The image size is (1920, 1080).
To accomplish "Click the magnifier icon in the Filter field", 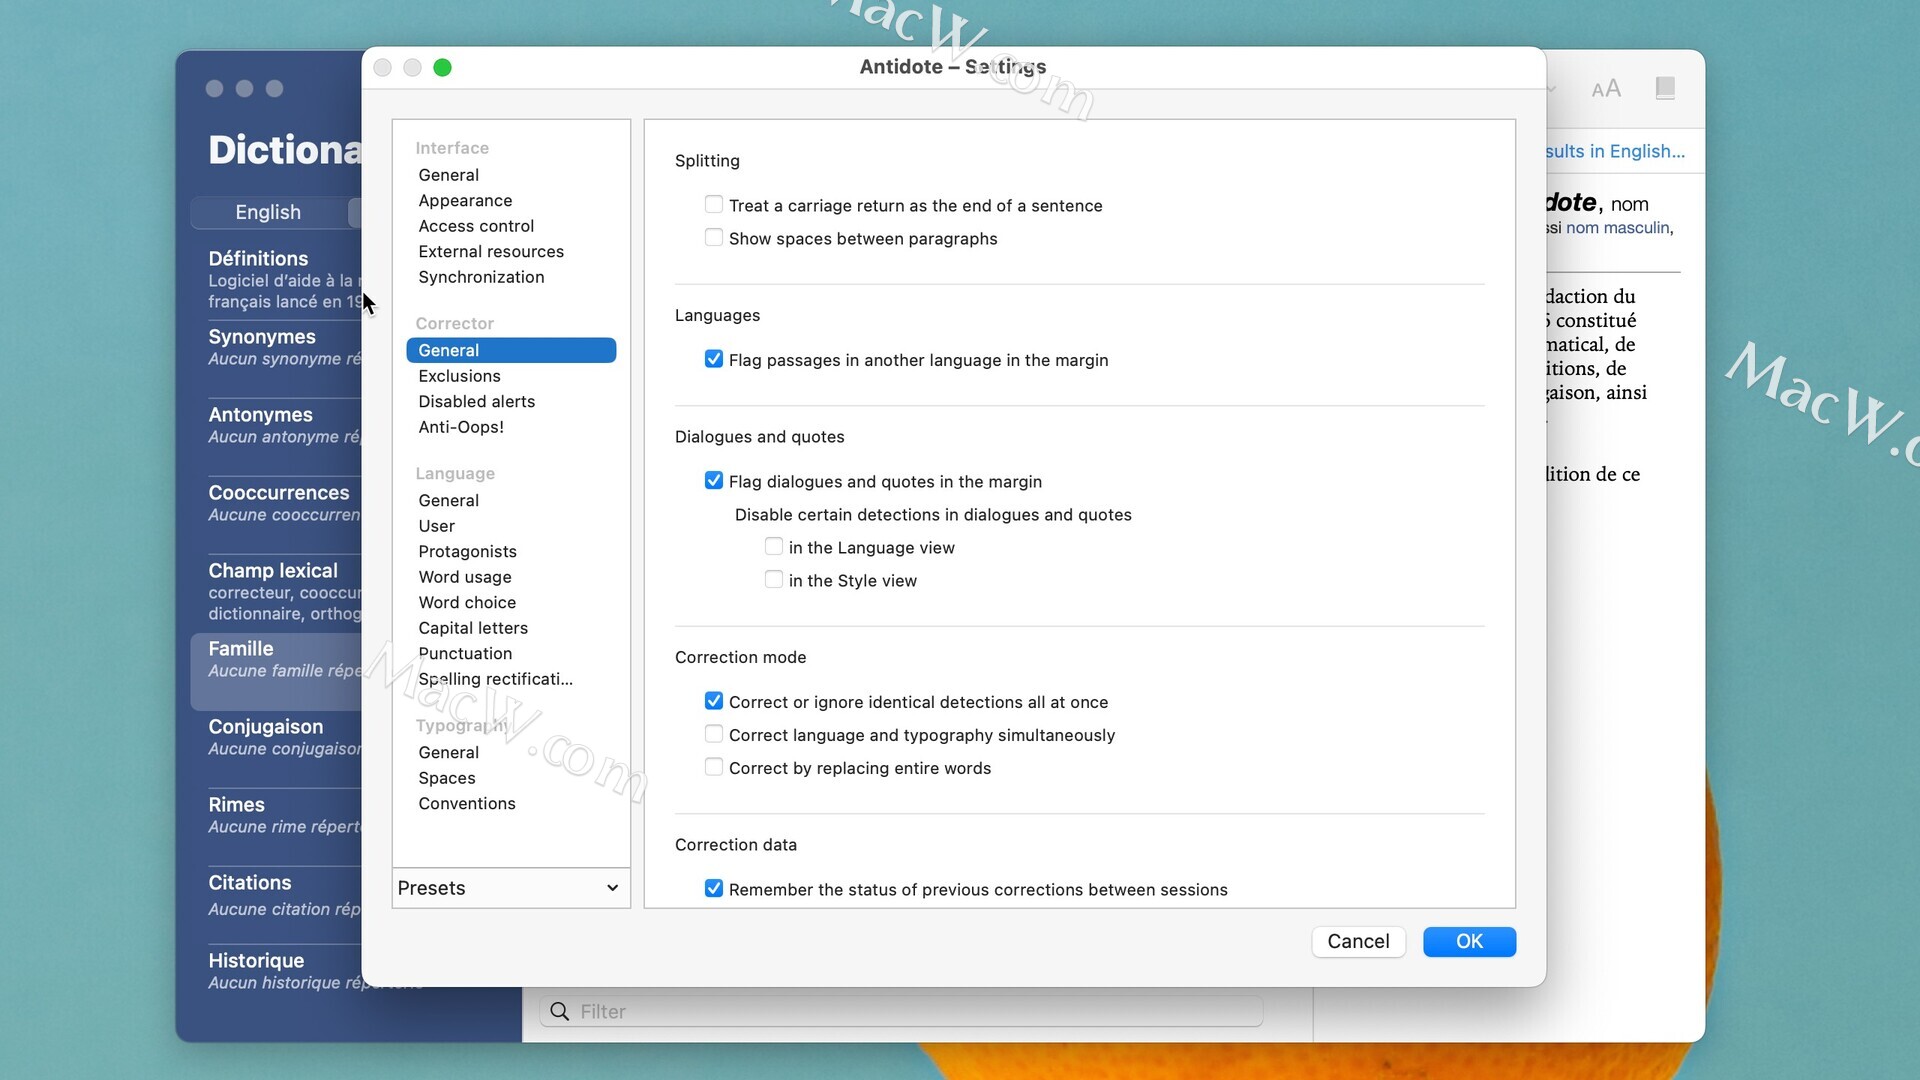I will (560, 1011).
